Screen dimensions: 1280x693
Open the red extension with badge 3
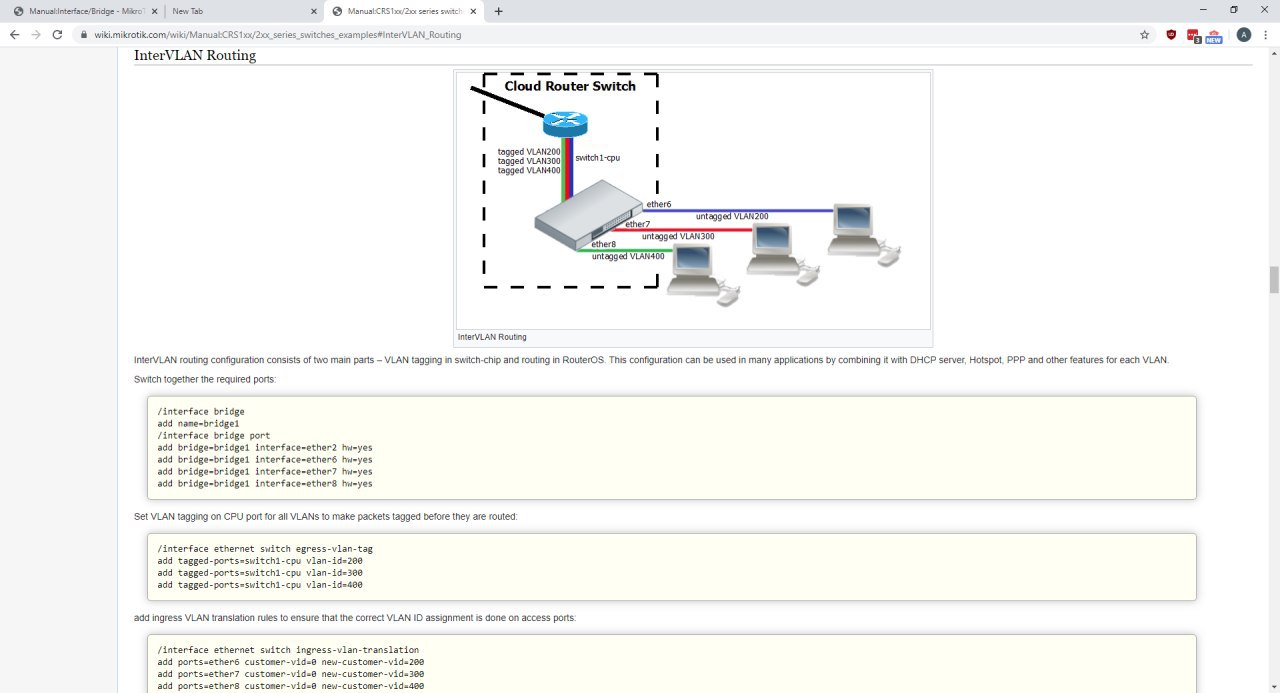pos(1193,35)
